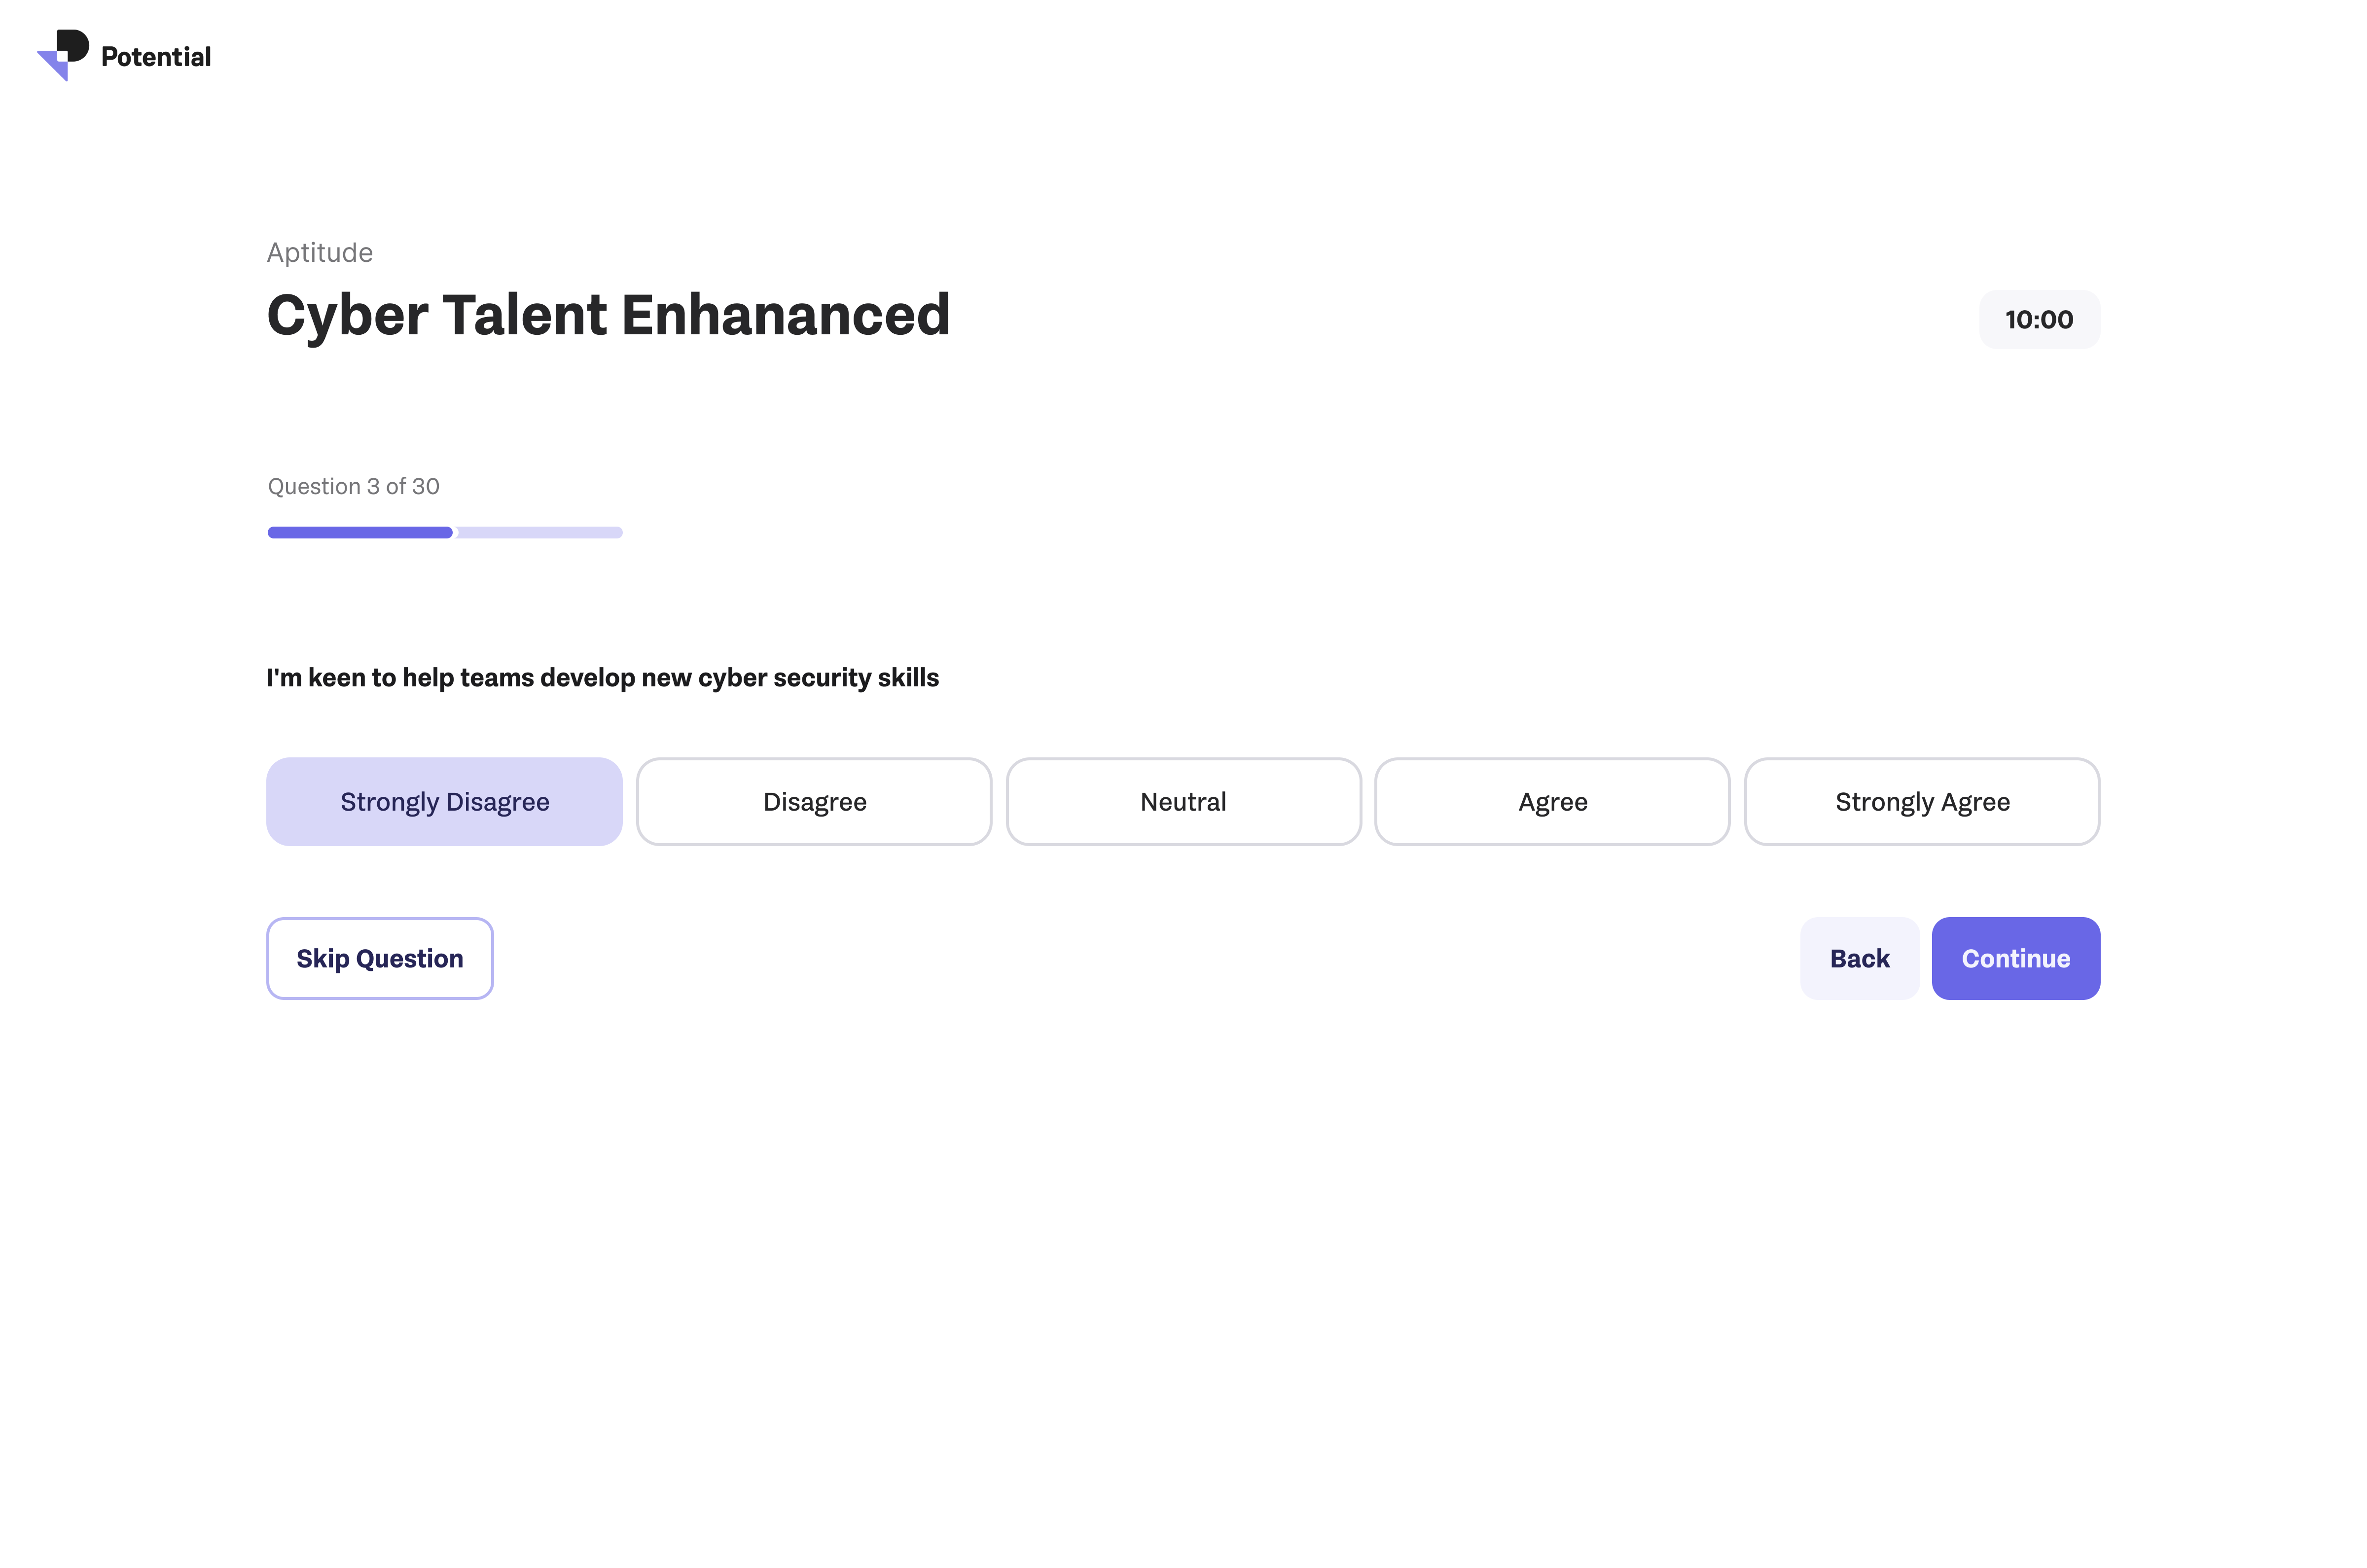Click 'cyber security skills' in the statement
Viewport: 2367px width, 1568px height.
click(x=818, y=678)
